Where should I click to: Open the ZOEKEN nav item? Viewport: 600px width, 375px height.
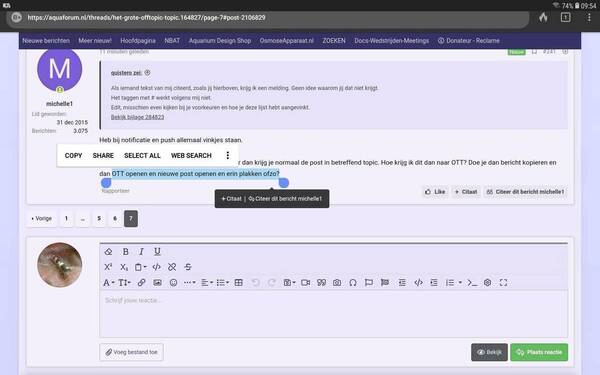click(334, 41)
